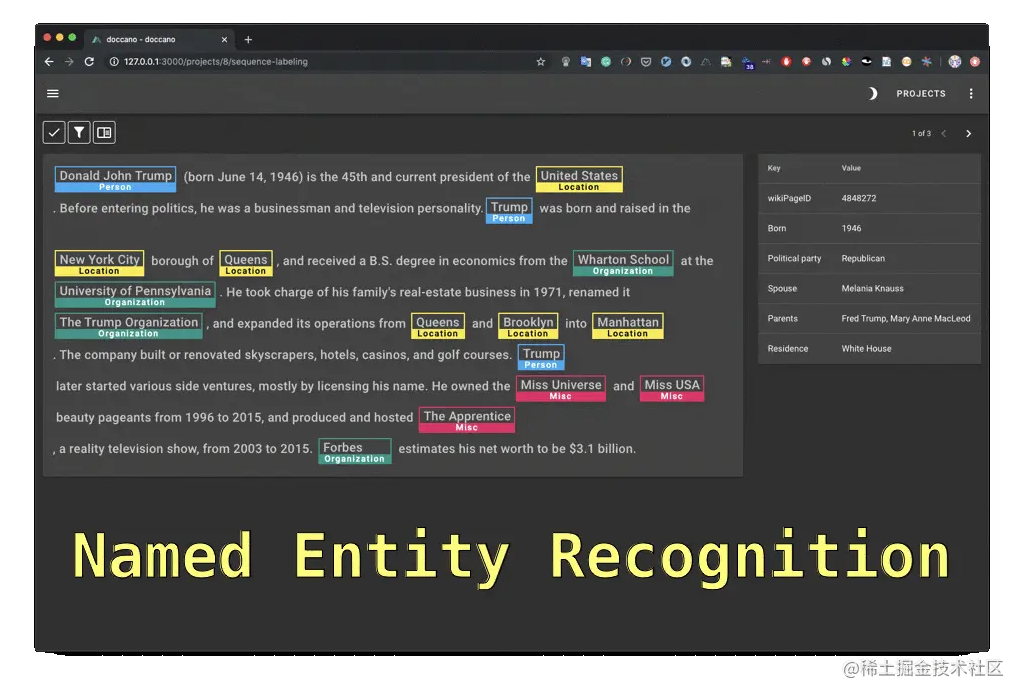
Task: Click the 'Miss Universe' Misc annotation
Action: (560, 389)
